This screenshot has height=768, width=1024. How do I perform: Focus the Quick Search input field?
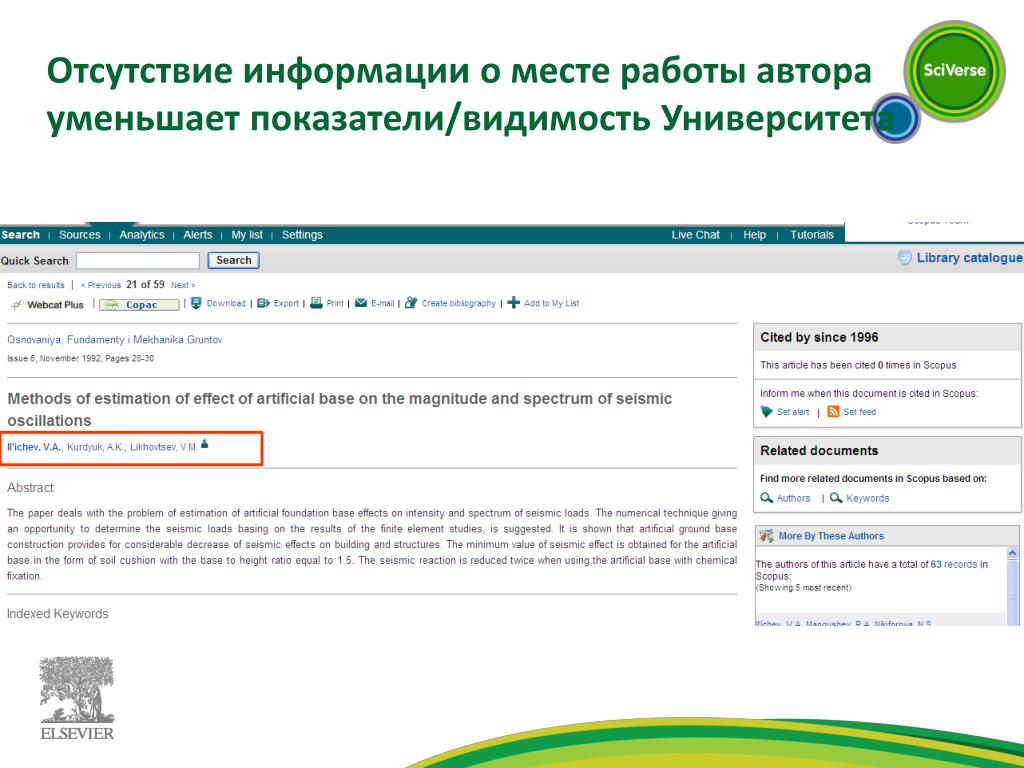(x=138, y=261)
